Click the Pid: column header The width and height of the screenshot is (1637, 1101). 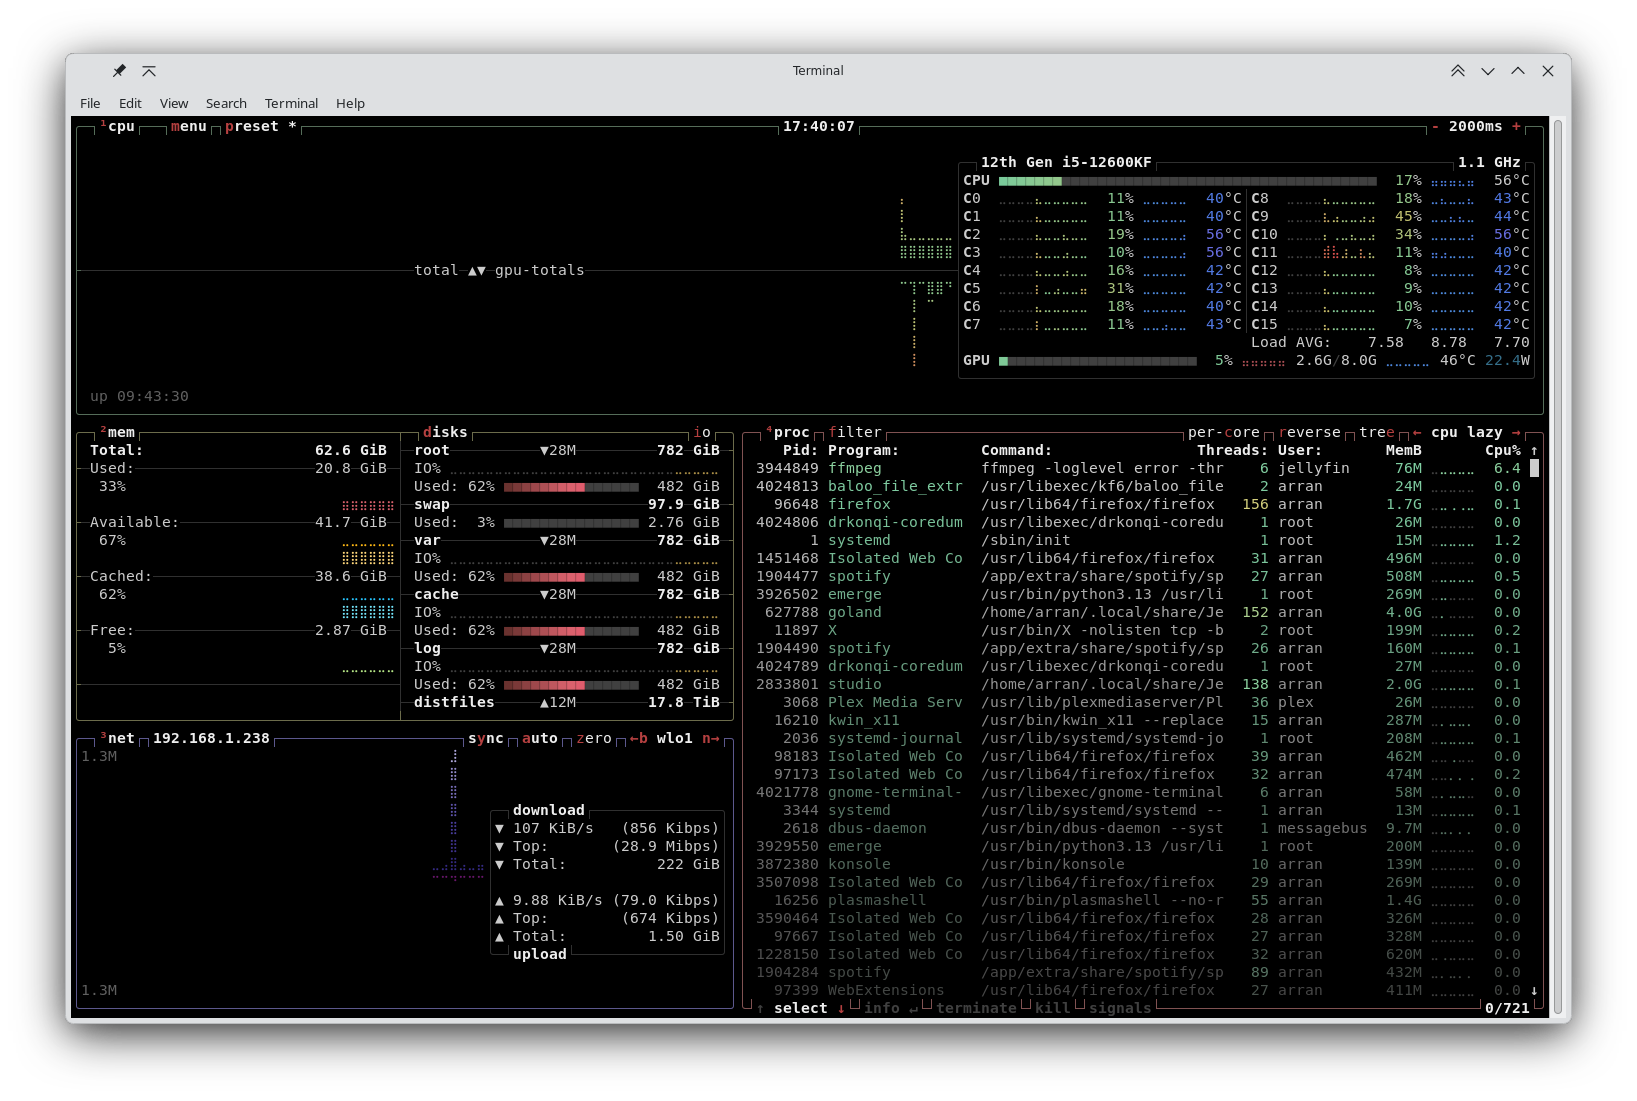[801, 451]
